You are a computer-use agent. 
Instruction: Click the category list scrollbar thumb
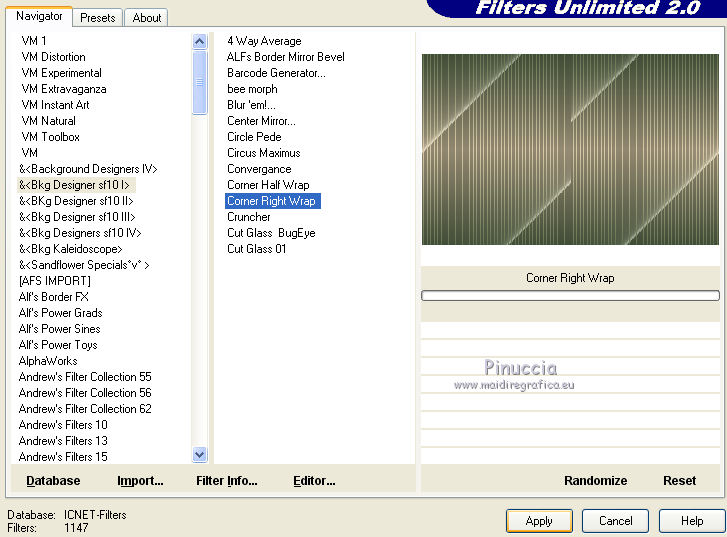tap(199, 82)
